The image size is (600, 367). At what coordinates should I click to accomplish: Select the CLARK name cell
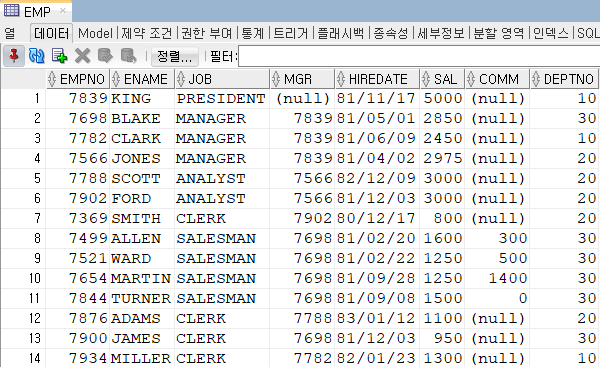point(142,139)
